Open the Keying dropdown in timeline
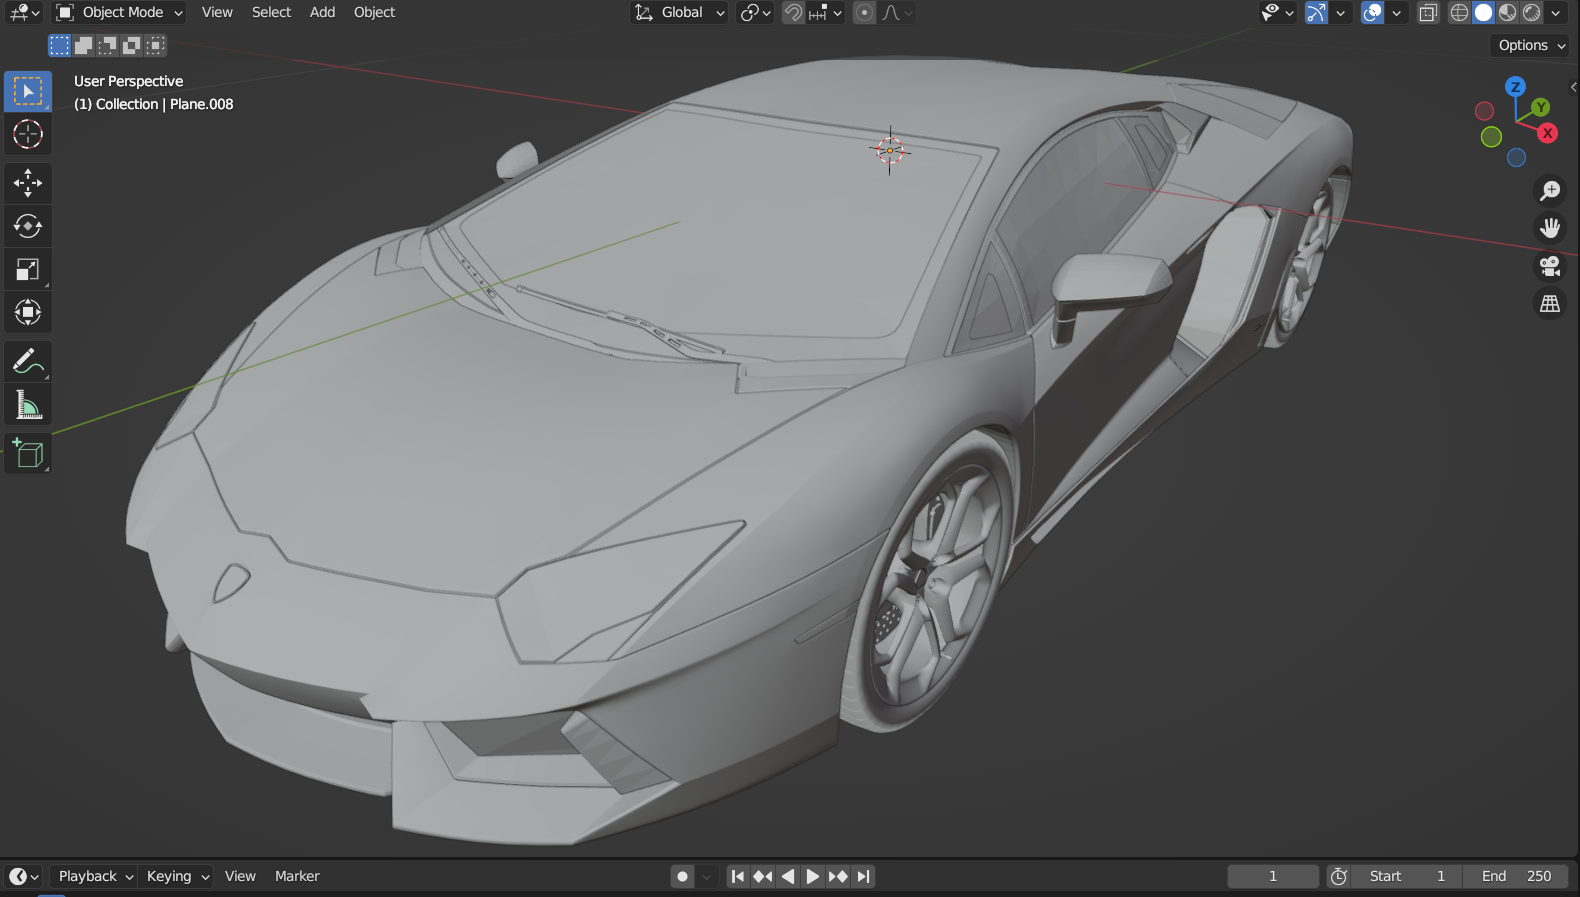1580x897 pixels. coord(177,876)
